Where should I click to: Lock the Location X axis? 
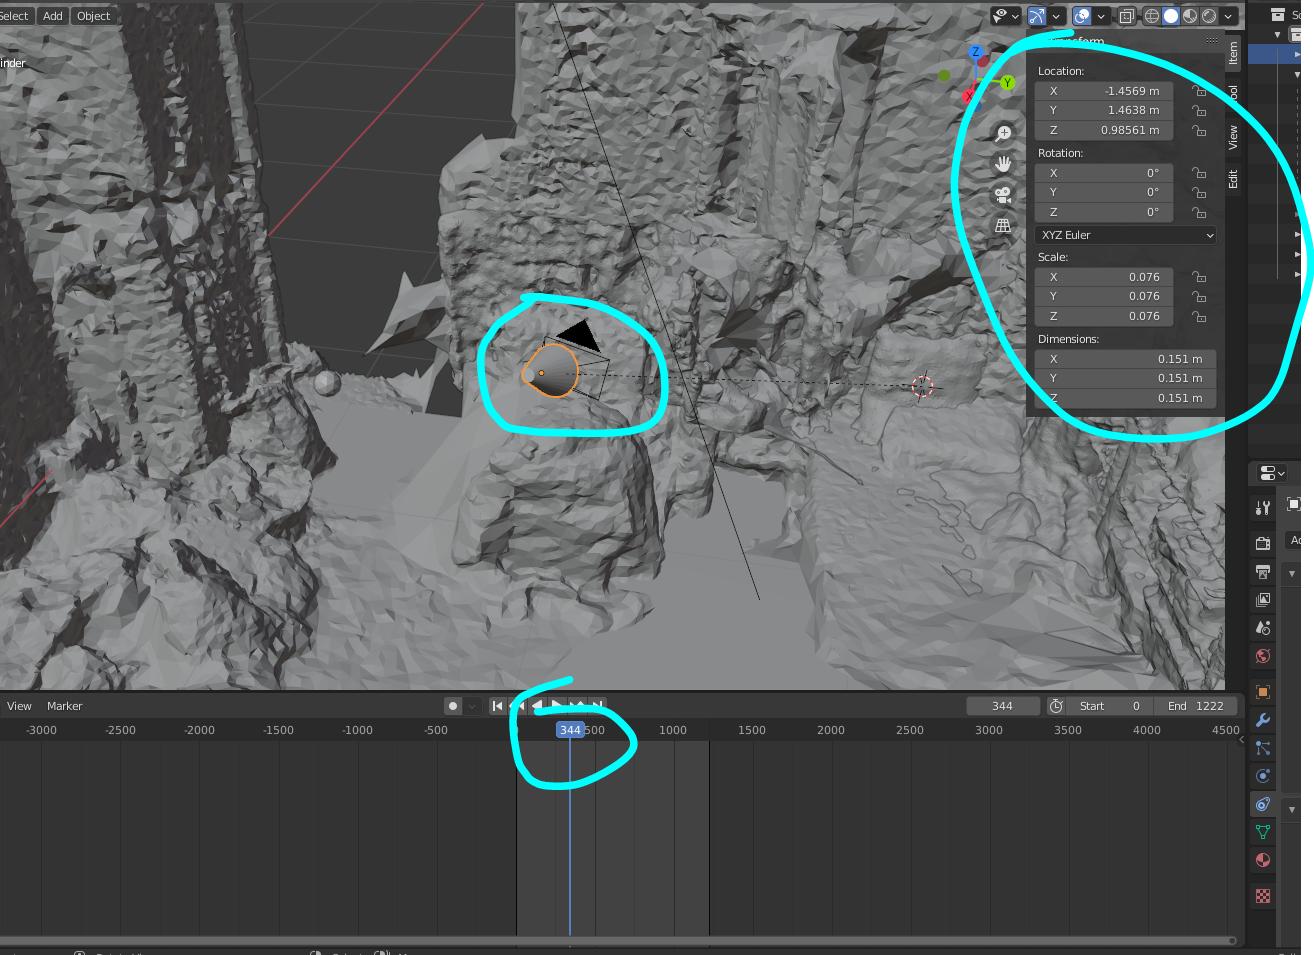(x=1198, y=91)
